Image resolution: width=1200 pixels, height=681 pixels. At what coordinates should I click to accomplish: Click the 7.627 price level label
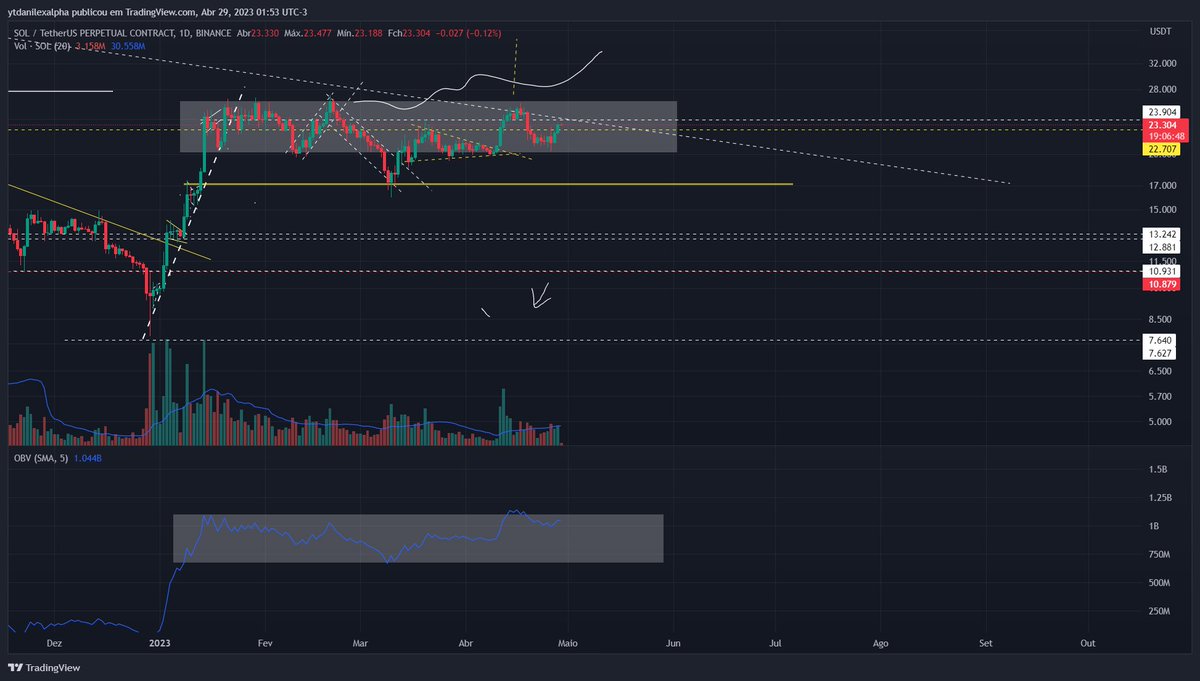tap(1160, 353)
